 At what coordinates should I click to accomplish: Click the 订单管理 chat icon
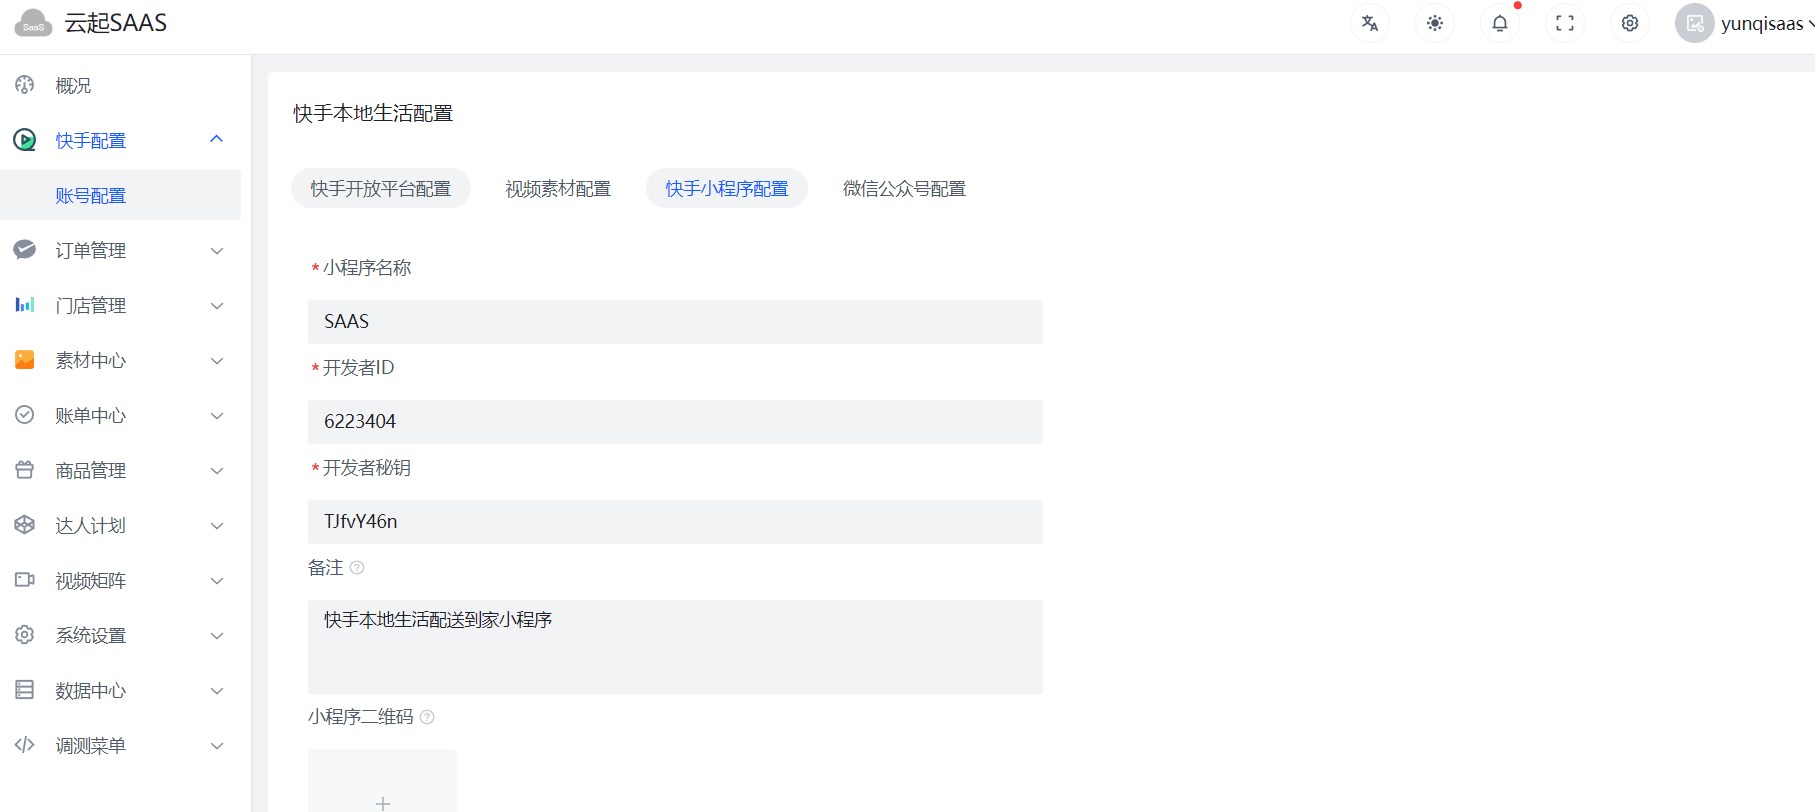click(25, 250)
